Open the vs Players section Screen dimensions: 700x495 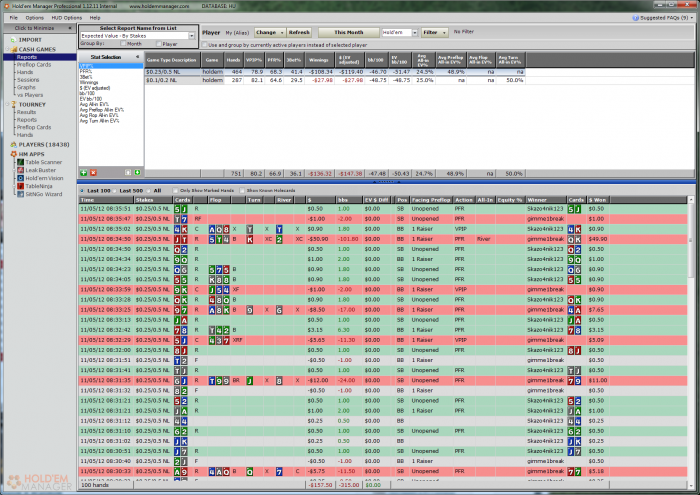(30, 95)
